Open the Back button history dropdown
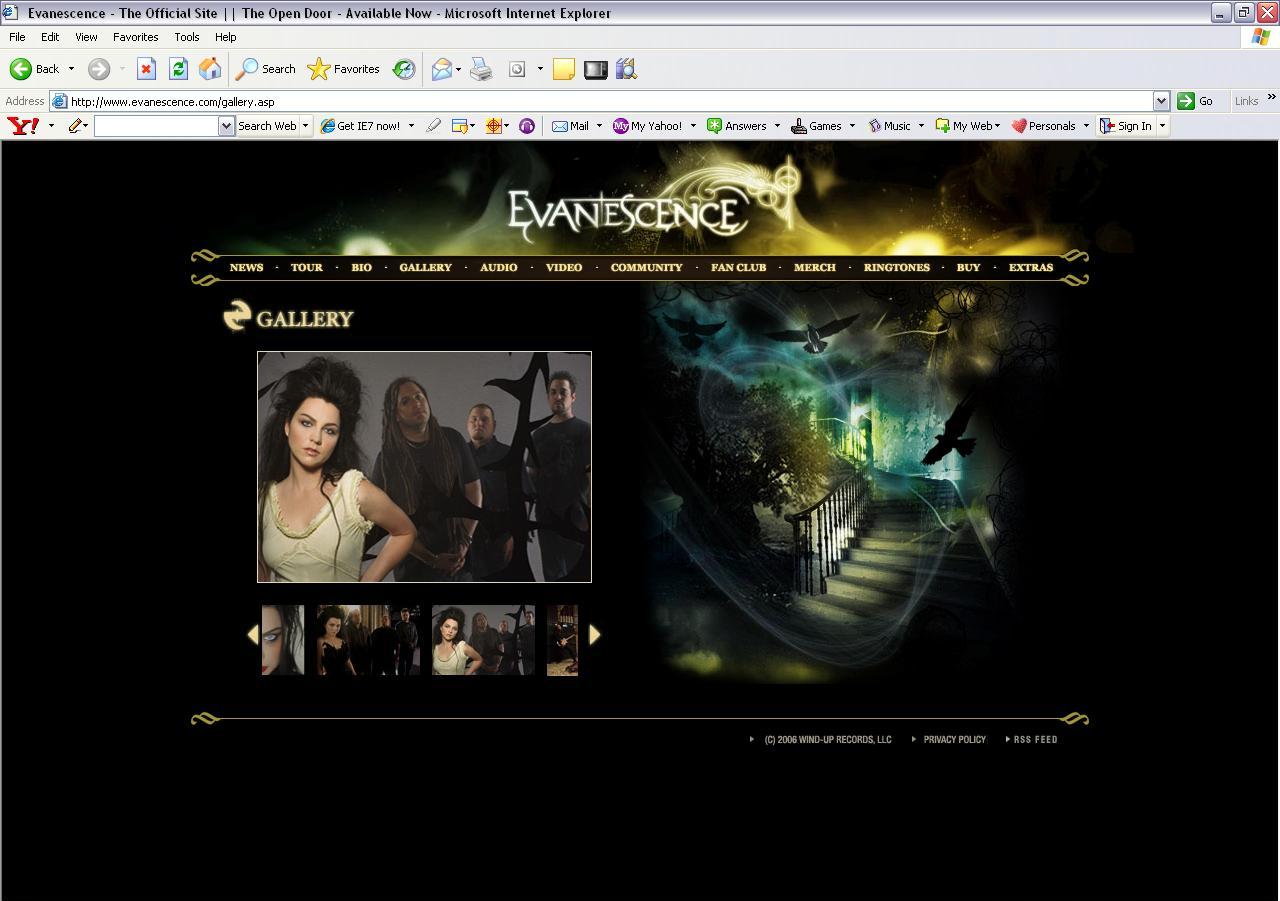1280x901 pixels. 71,69
